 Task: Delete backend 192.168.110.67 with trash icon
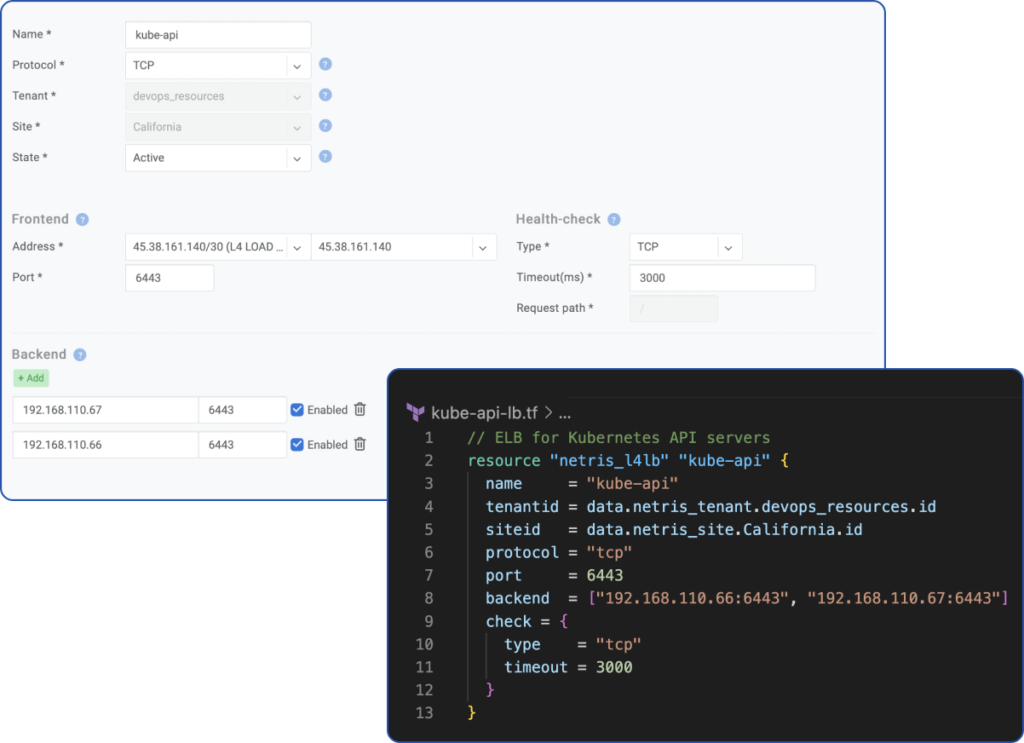tap(360, 409)
